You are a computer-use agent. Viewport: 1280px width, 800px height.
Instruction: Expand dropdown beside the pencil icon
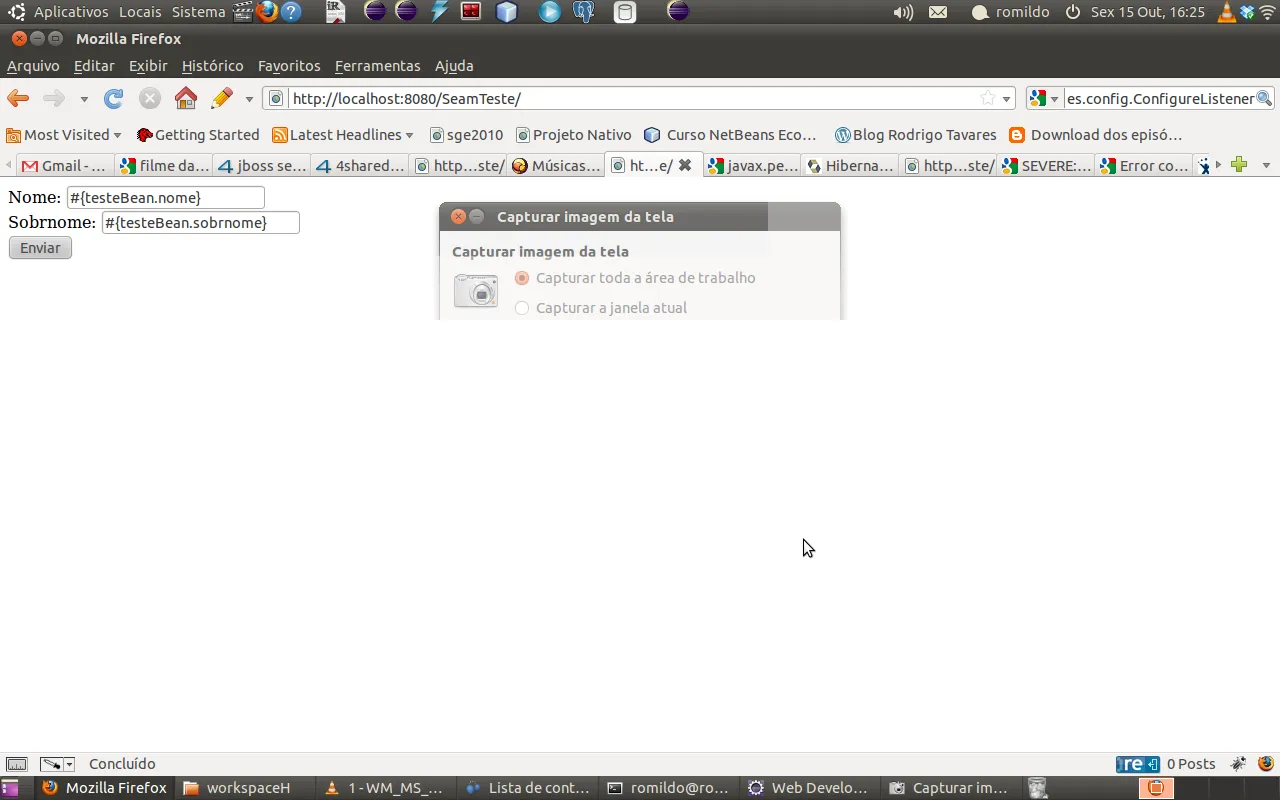pos(249,99)
